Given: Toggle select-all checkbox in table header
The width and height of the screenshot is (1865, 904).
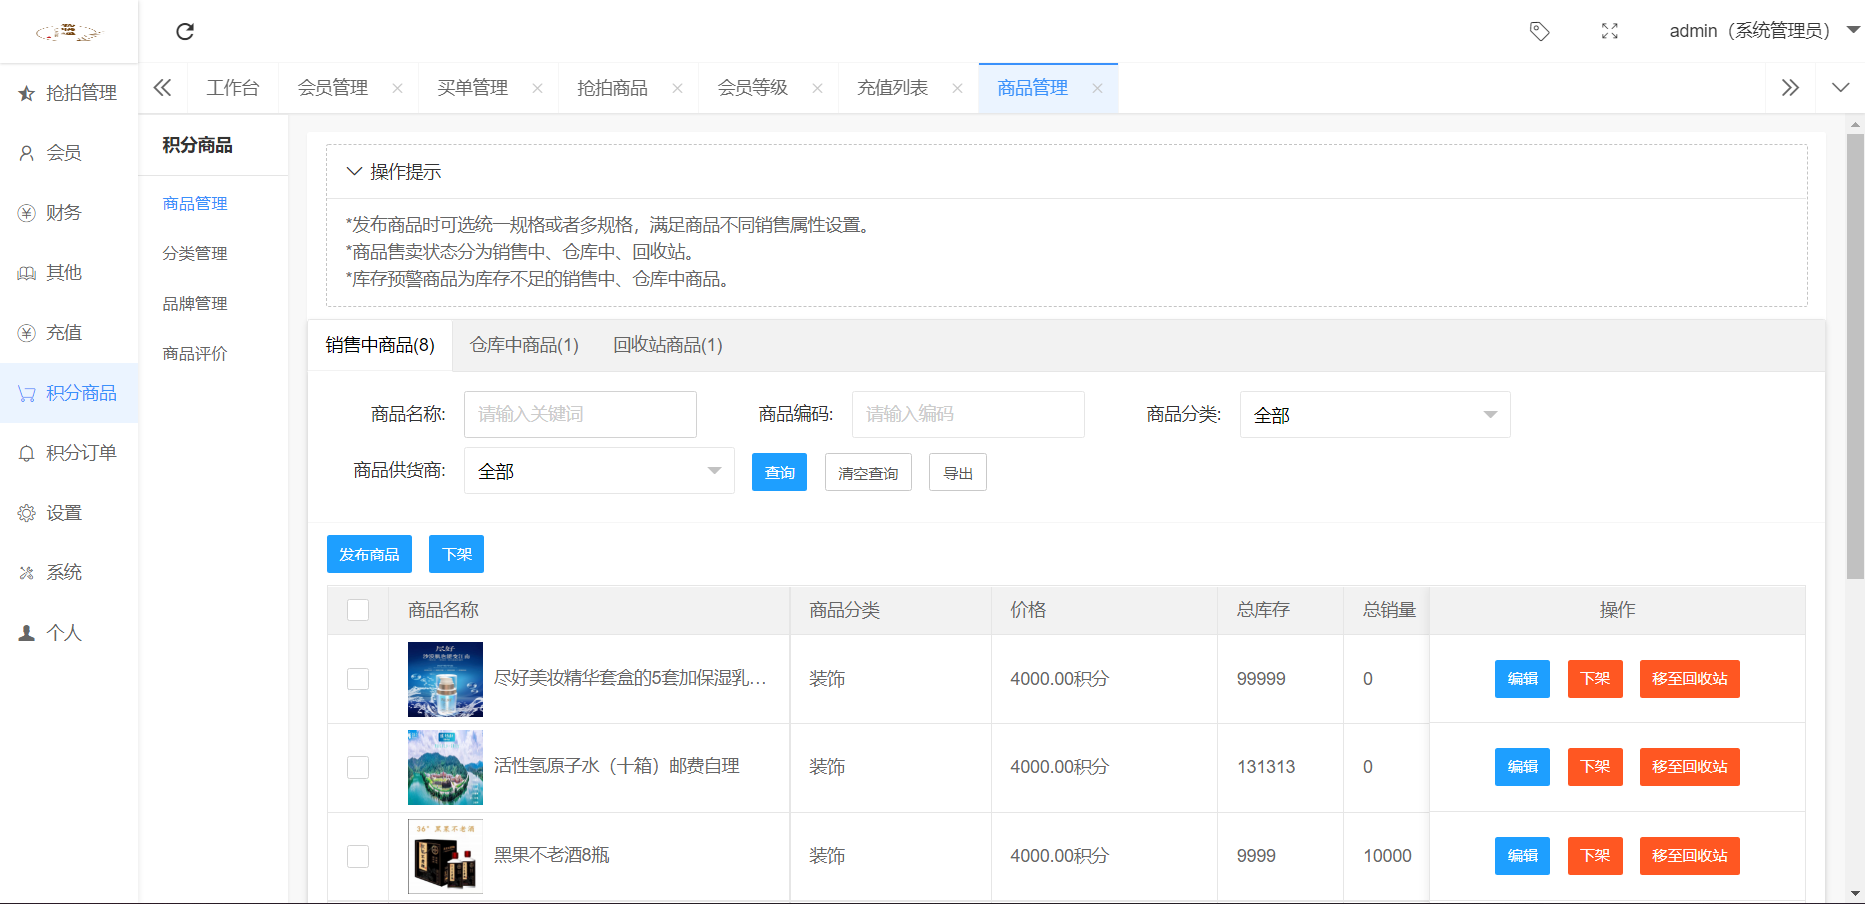Looking at the screenshot, I should click(358, 610).
